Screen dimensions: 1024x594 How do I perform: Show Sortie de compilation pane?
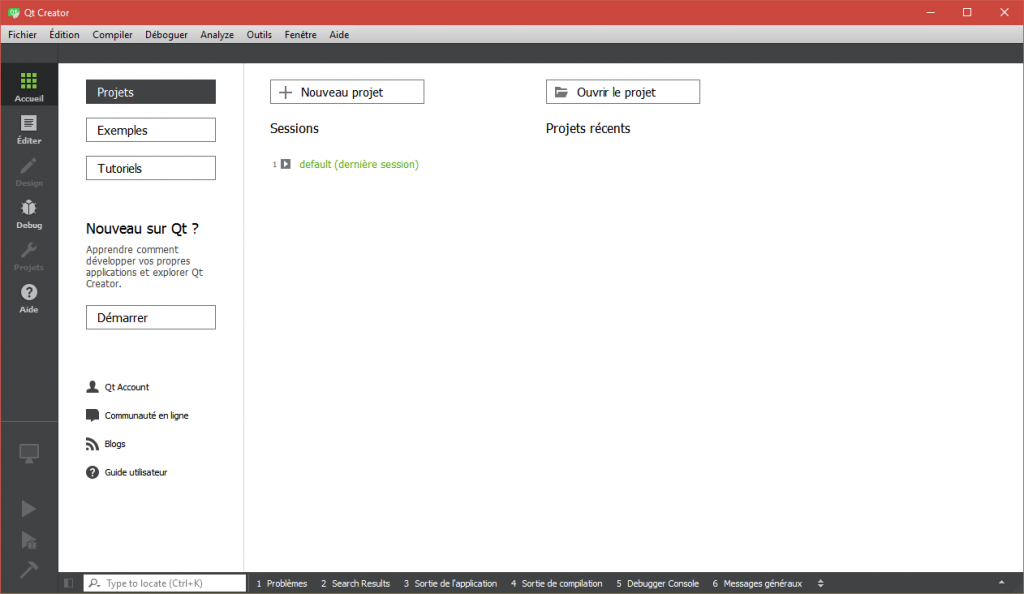point(556,584)
